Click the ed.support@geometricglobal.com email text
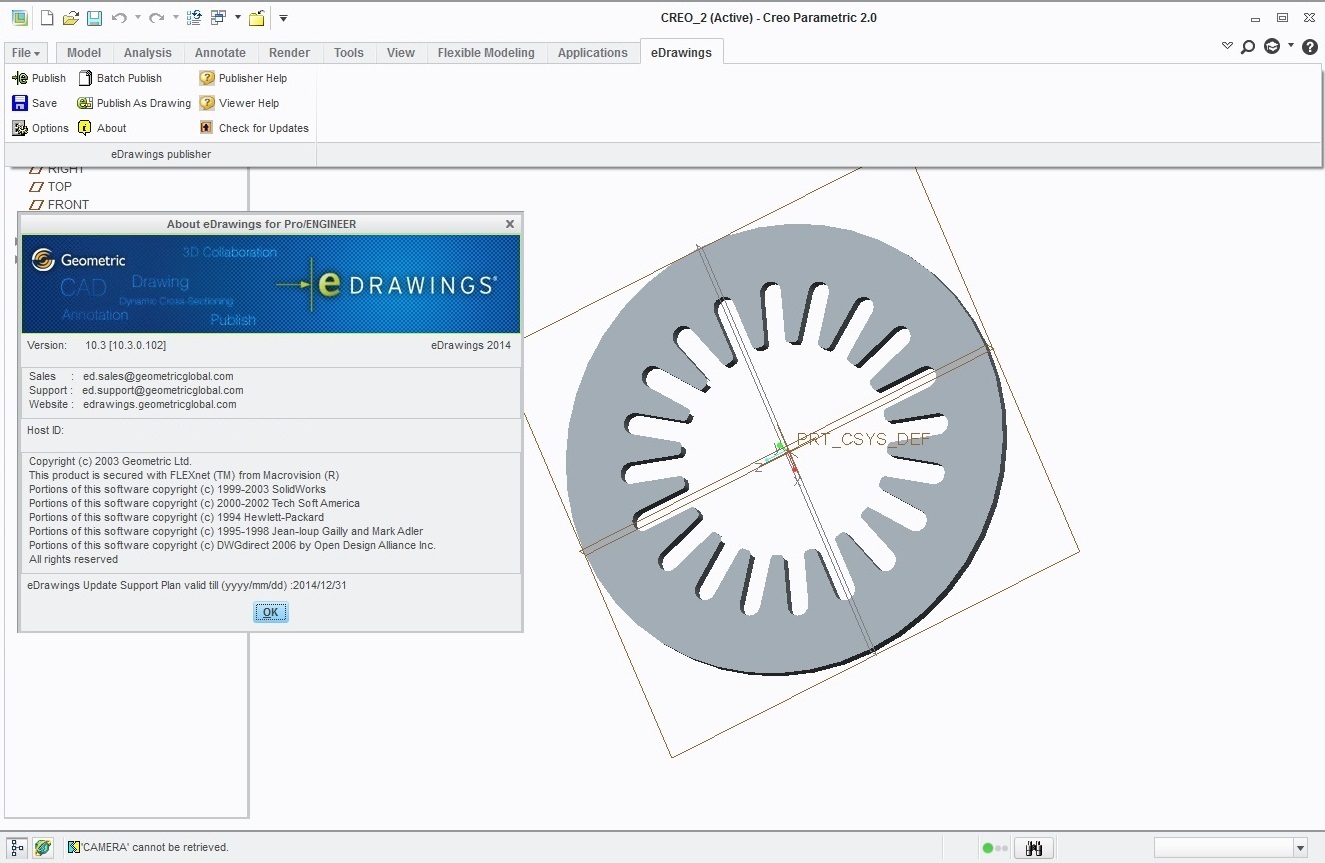 [x=163, y=390]
